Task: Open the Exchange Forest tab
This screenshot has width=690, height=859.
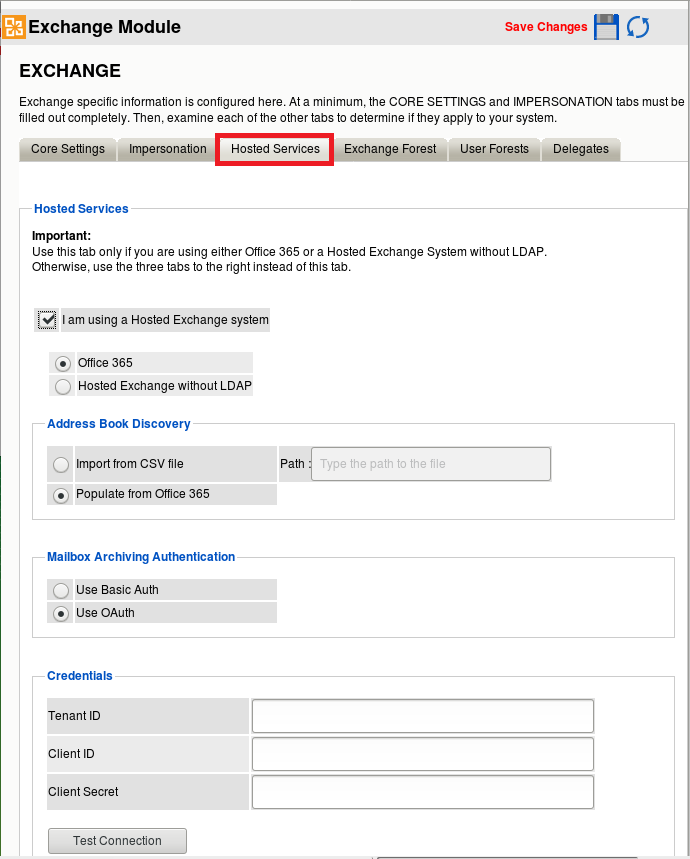Action: click(x=390, y=149)
